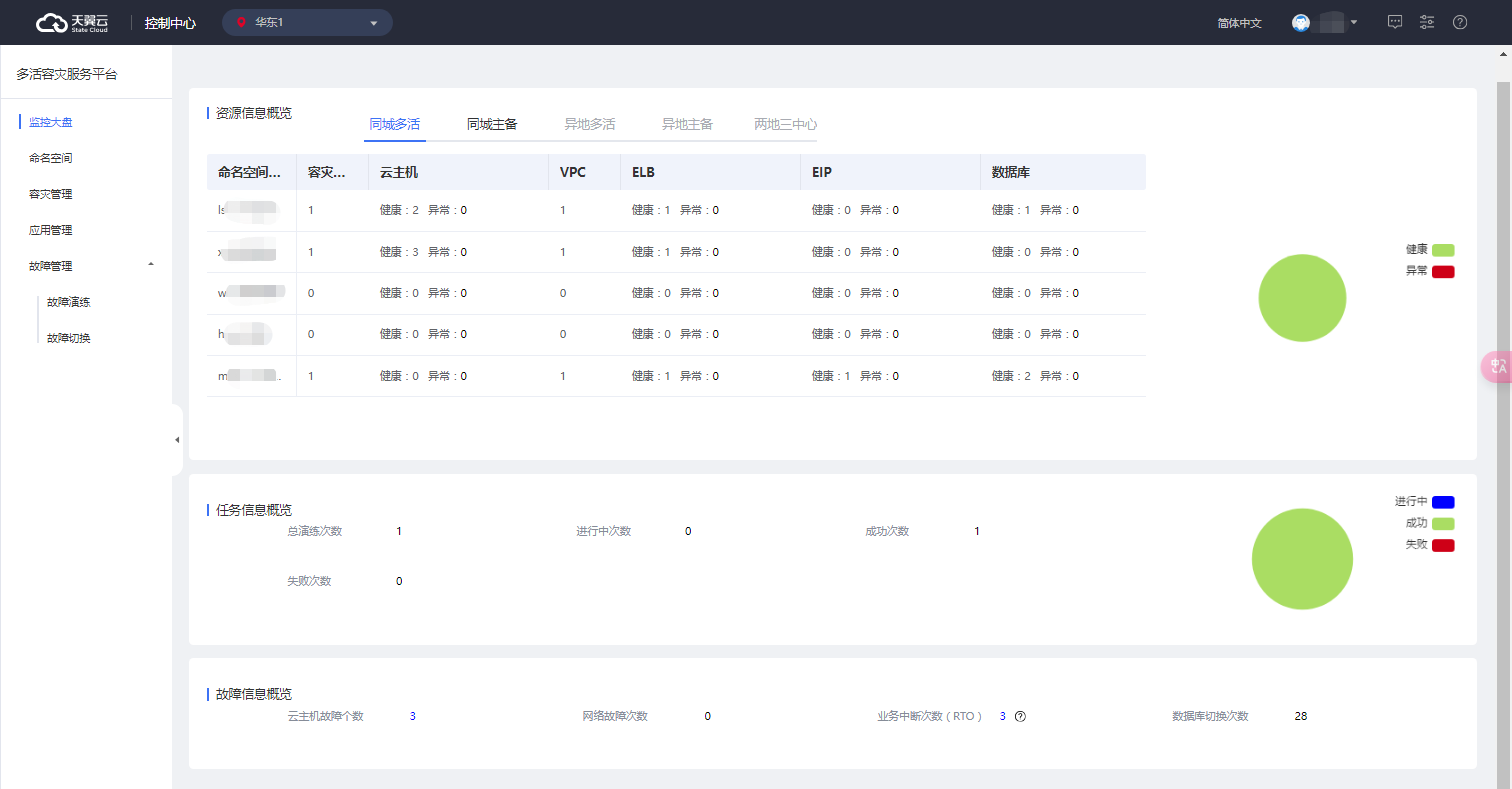Click the ELB column header

click(x=710, y=172)
